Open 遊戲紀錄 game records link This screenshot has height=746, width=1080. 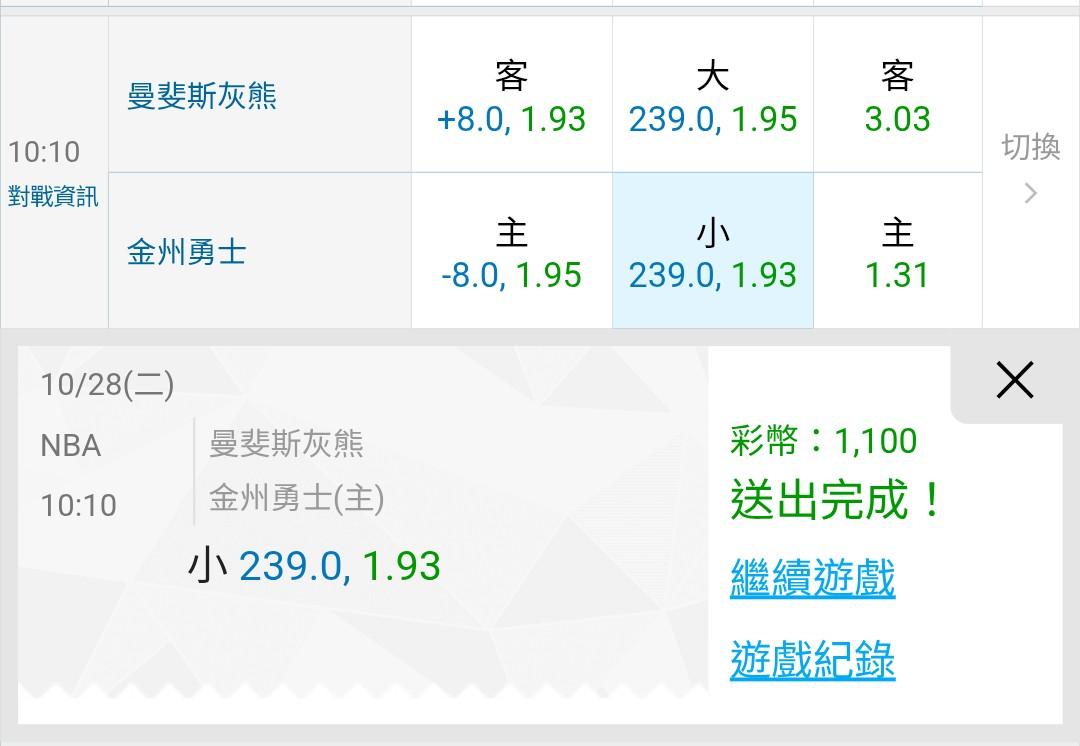(x=812, y=661)
